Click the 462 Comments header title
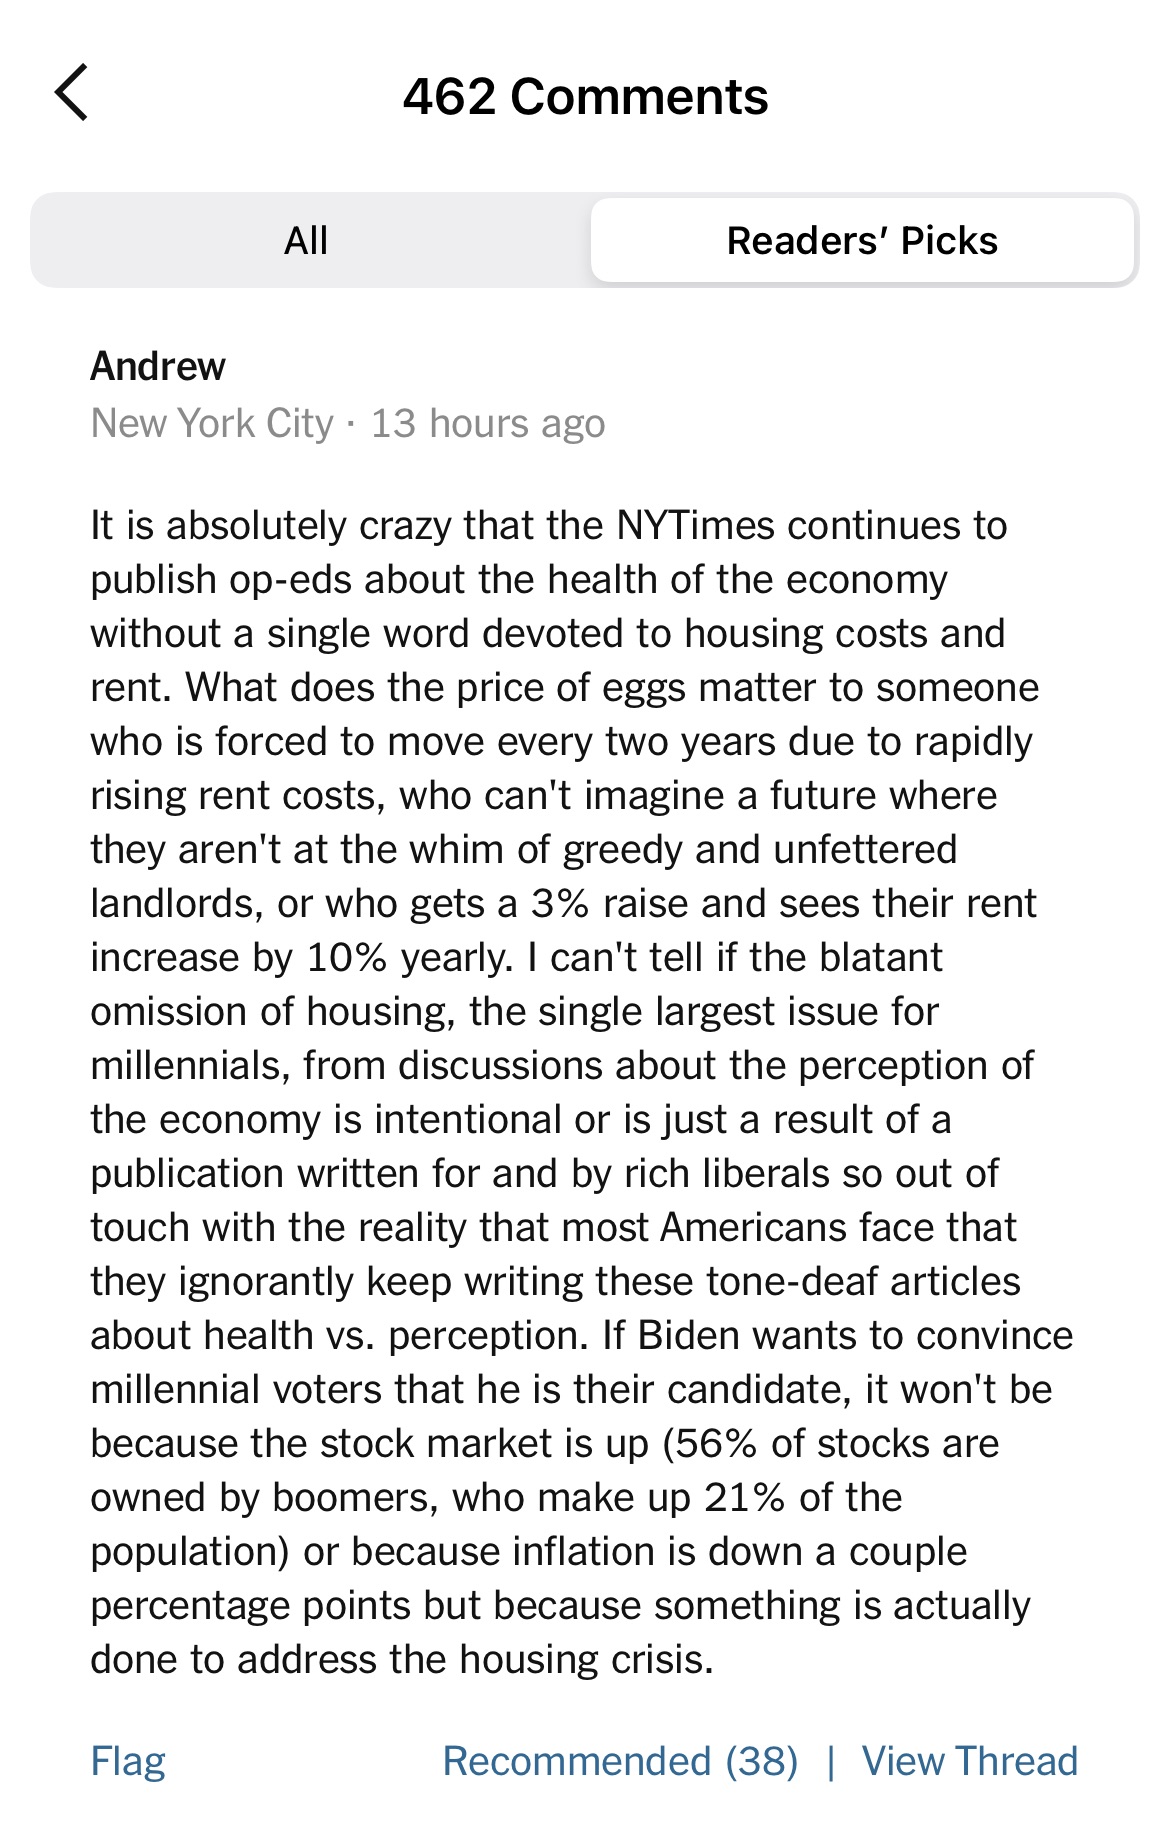1170x1828 pixels. coord(585,97)
